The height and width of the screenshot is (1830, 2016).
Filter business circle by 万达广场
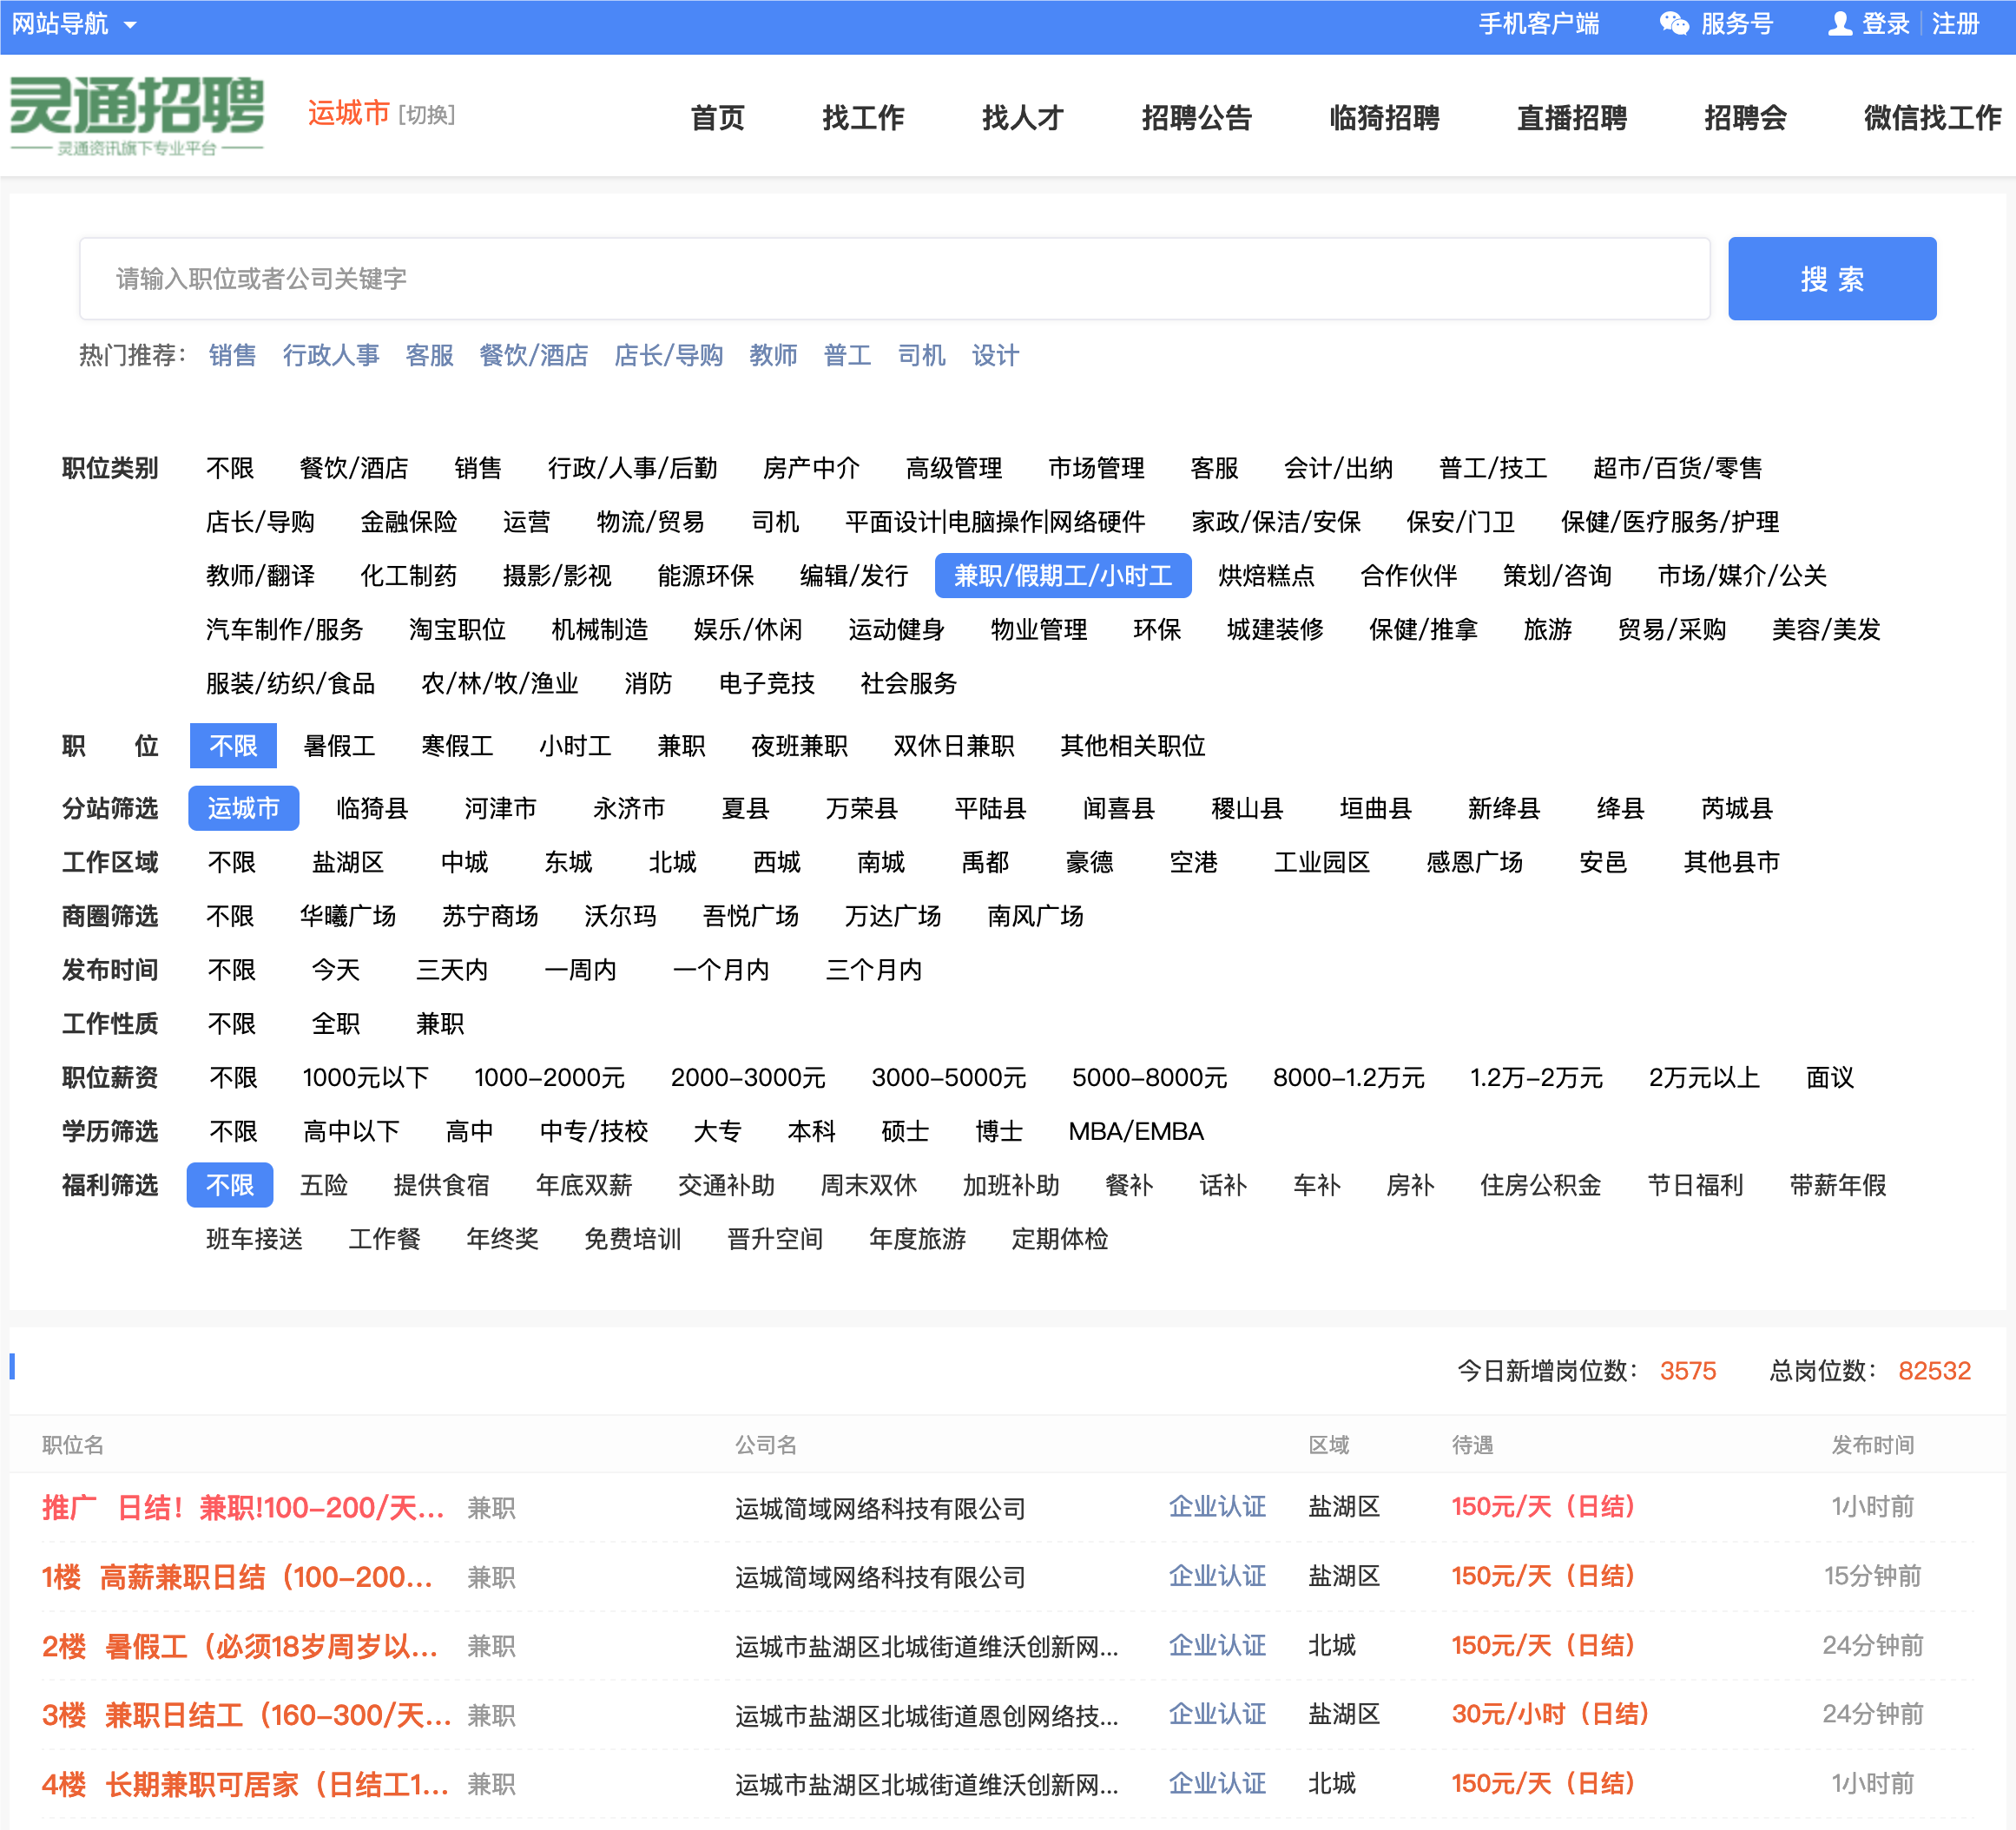point(893,916)
